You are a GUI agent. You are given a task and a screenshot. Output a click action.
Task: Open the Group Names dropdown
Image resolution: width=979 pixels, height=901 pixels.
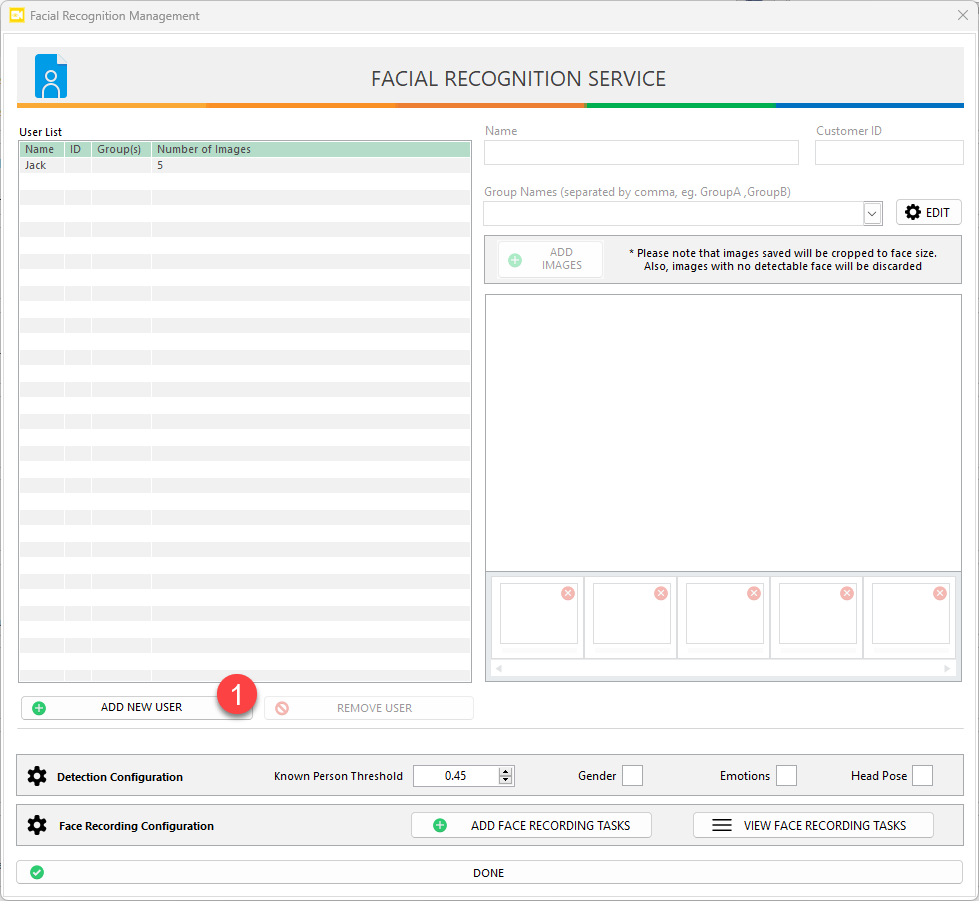pyautogui.click(x=872, y=213)
